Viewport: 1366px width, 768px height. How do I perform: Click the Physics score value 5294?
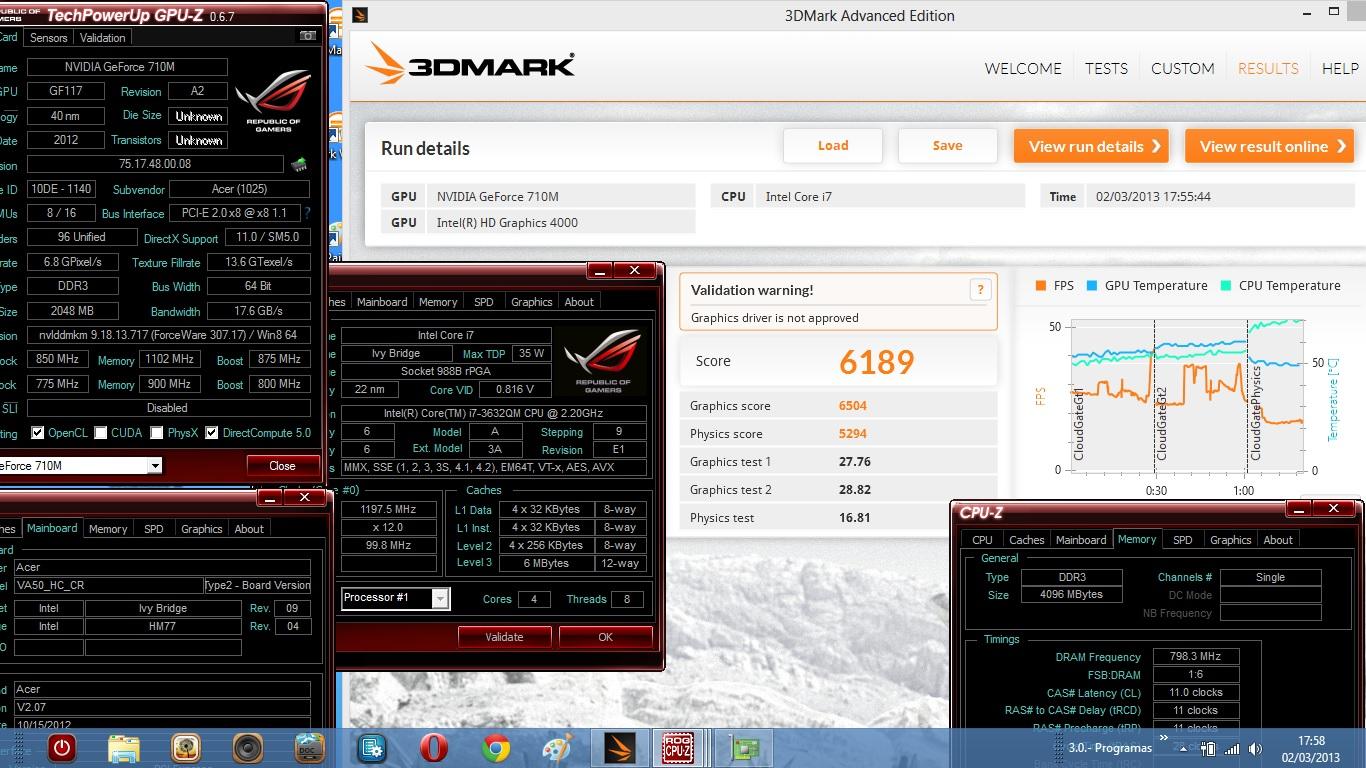pos(853,434)
